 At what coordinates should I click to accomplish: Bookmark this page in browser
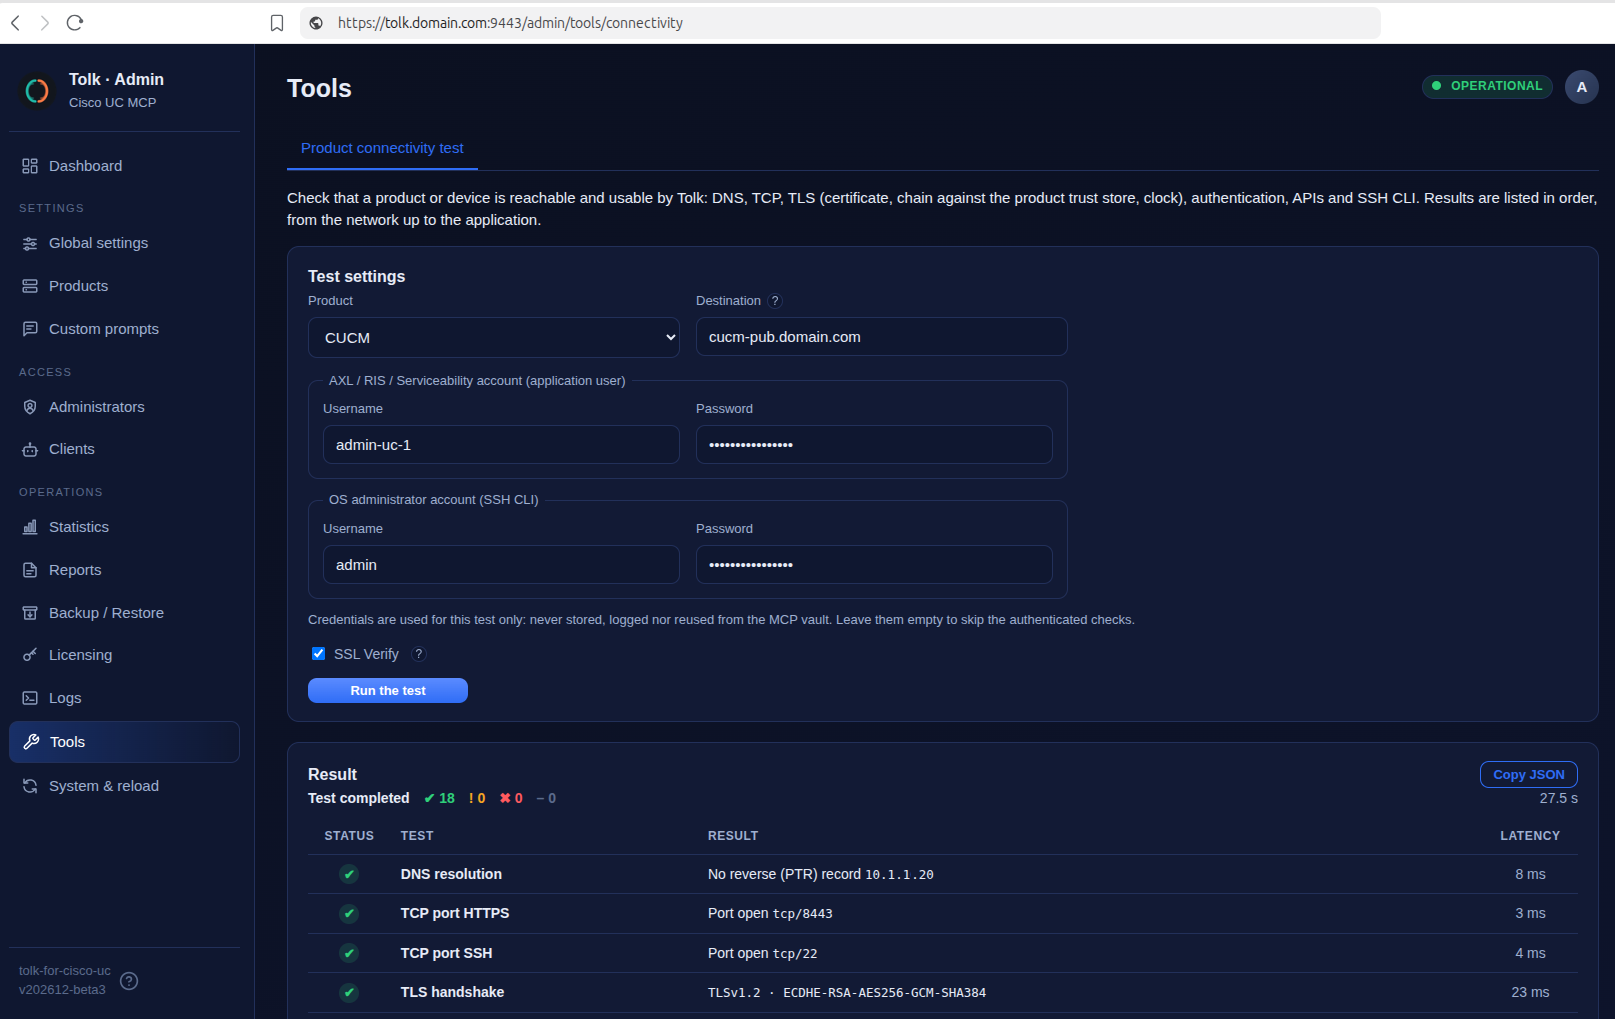[277, 23]
